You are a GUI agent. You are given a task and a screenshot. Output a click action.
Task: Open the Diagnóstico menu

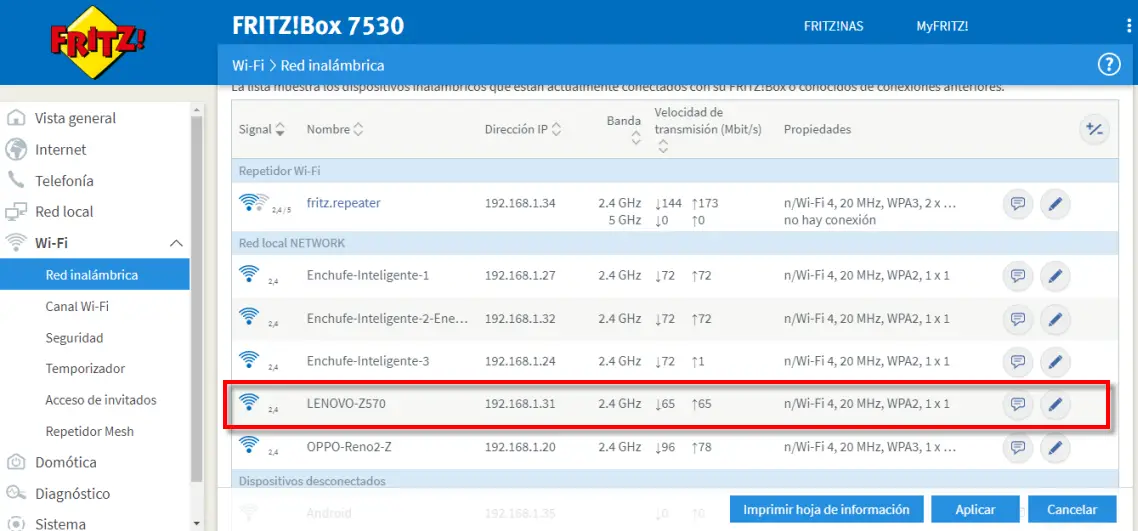(x=73, y=493)
